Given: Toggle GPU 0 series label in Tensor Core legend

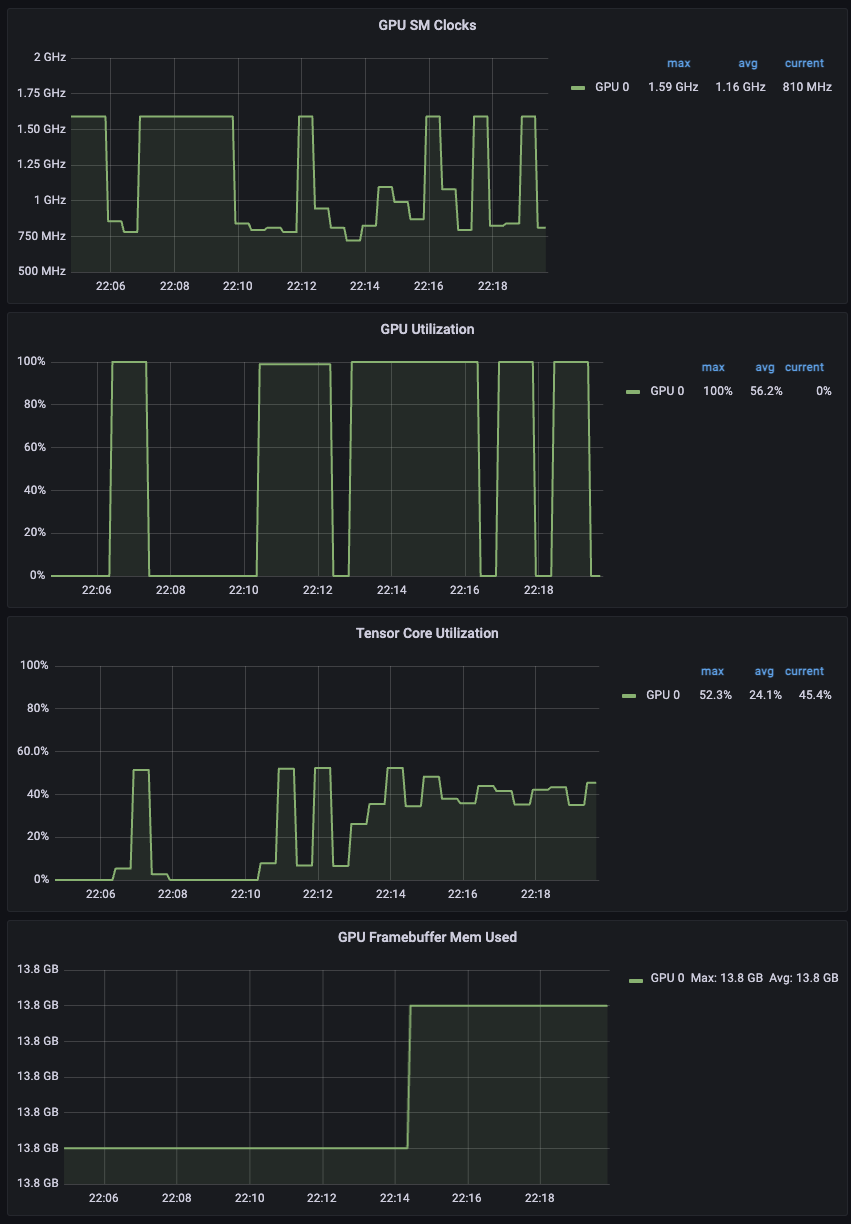Looking at the screenshot, I should point(663,695).
